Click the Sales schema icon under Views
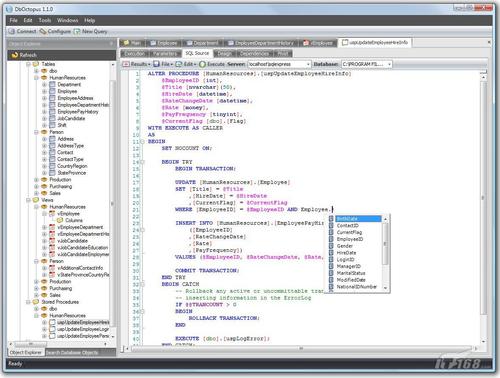Image resolution: width=500 pixels, height=378 pixels. [x=44, y=295]
